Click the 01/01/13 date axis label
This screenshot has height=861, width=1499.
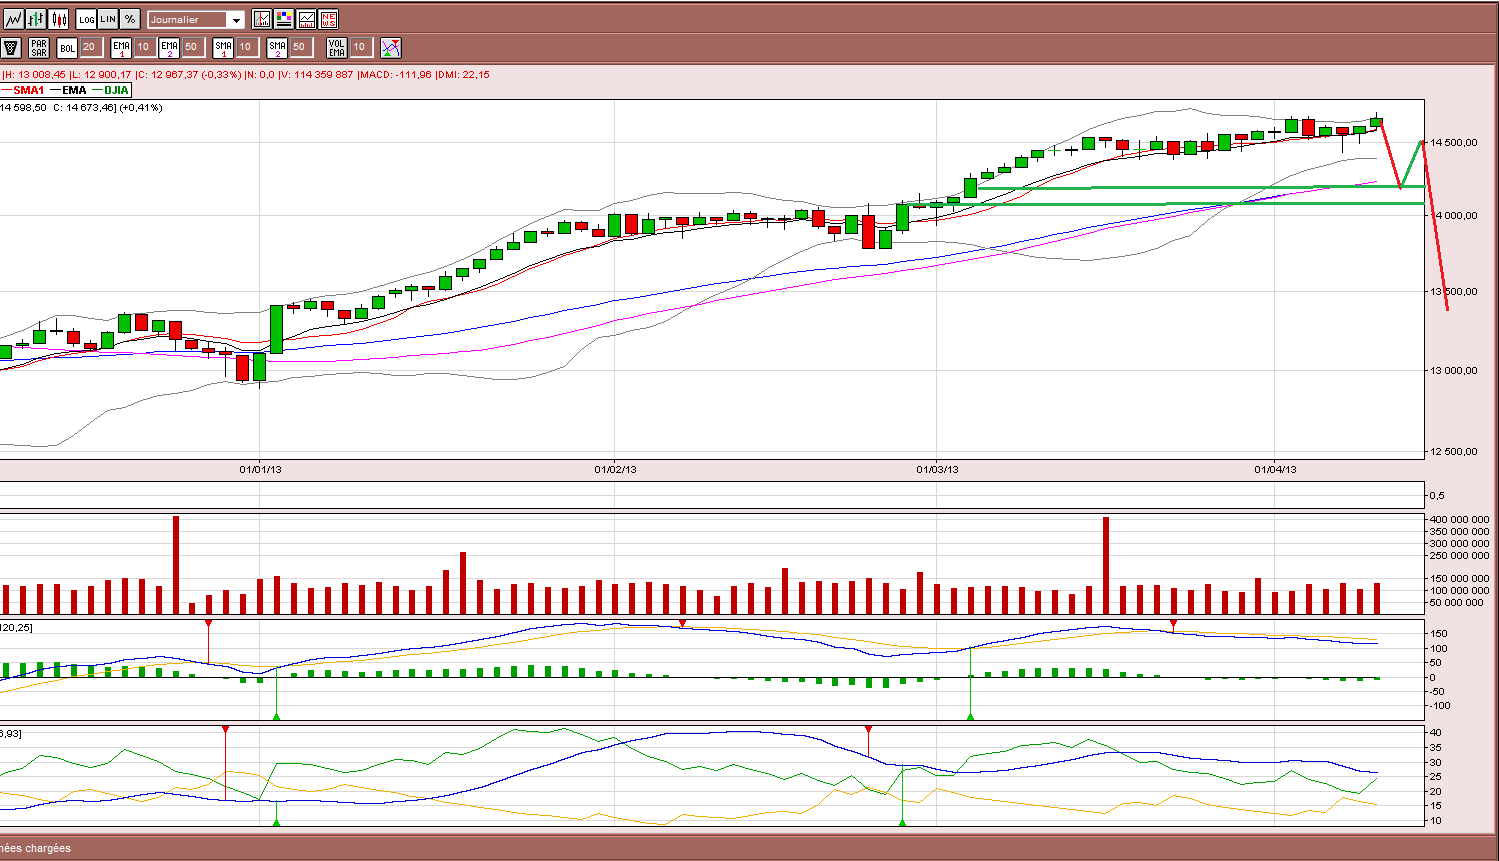(x=260, y=469)
